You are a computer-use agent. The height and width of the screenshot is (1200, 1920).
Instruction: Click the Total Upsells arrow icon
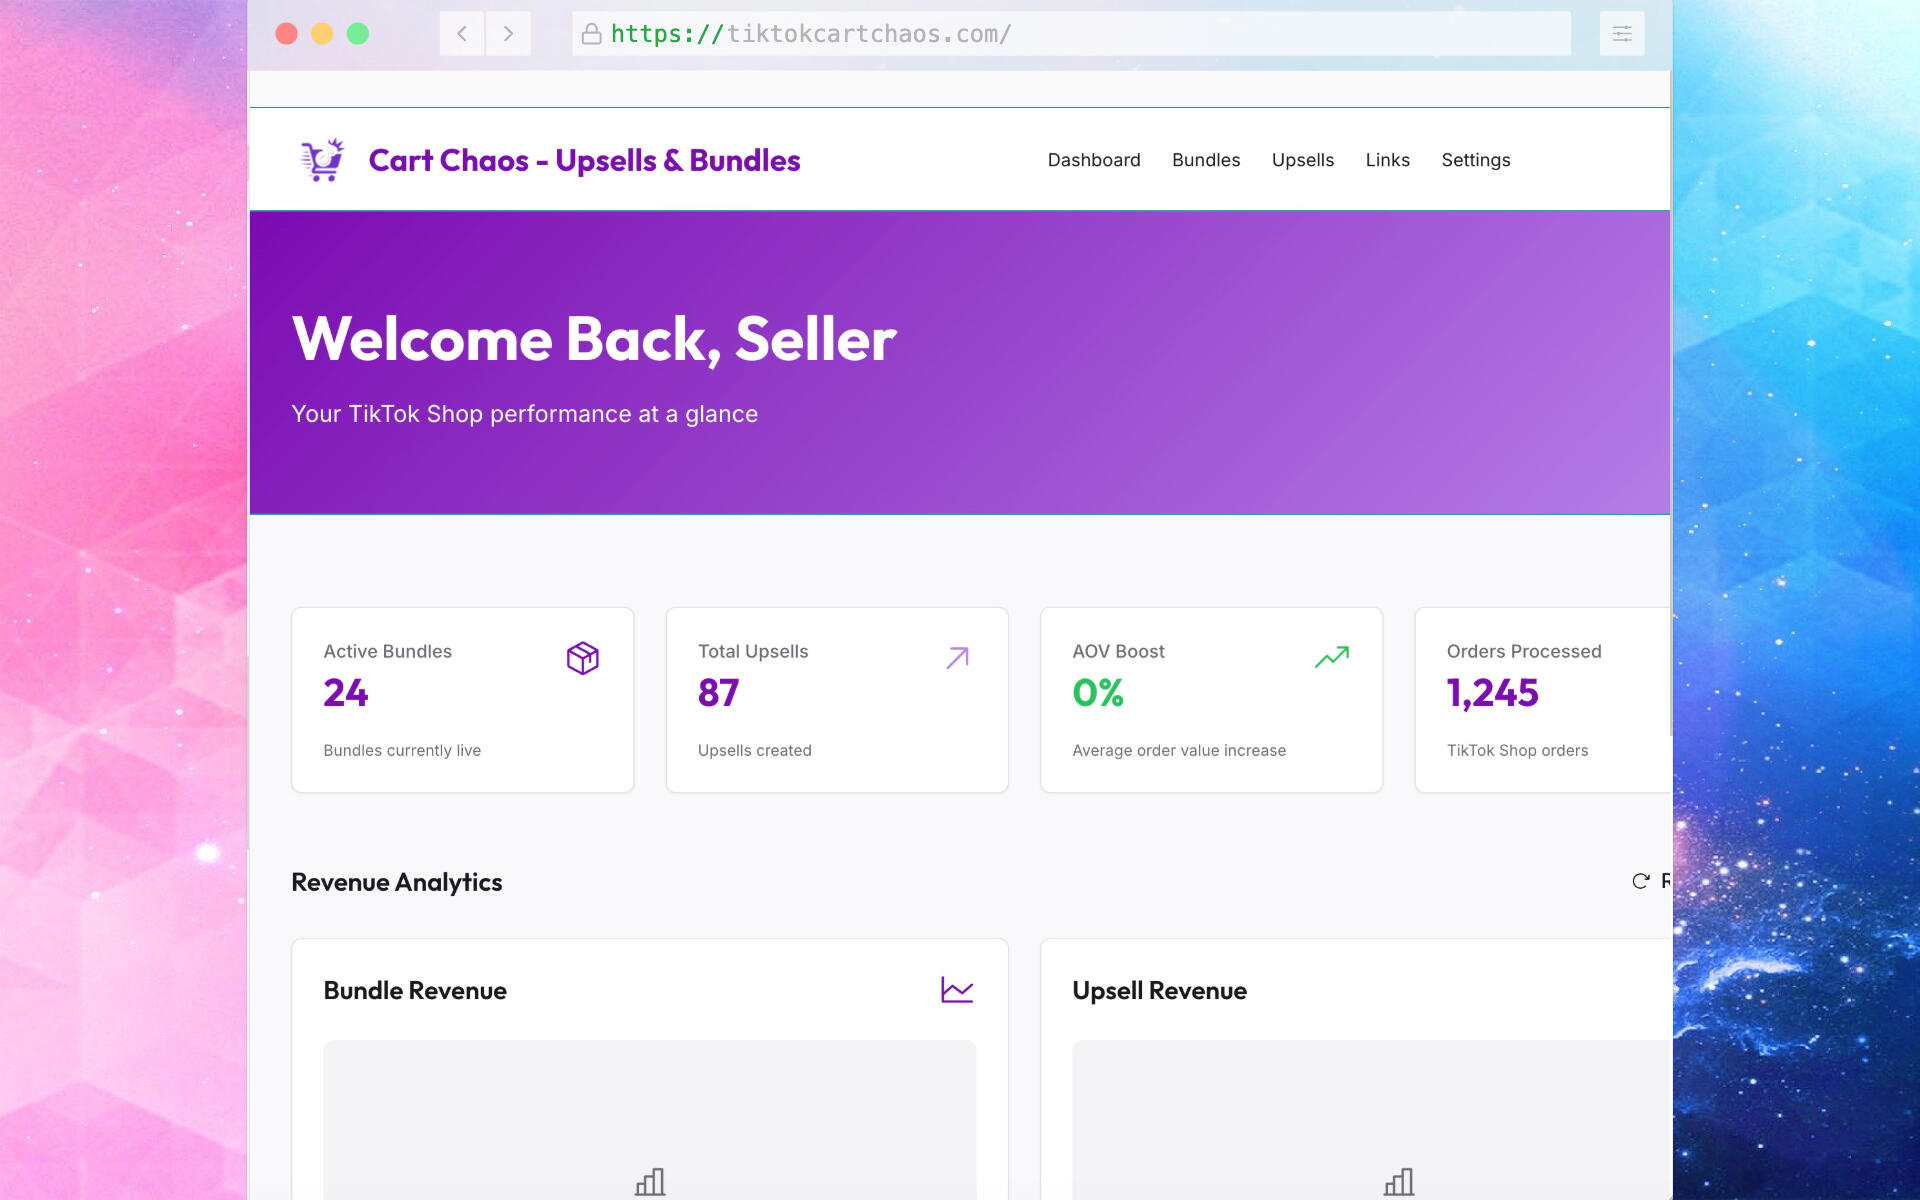tap(957, 657)
